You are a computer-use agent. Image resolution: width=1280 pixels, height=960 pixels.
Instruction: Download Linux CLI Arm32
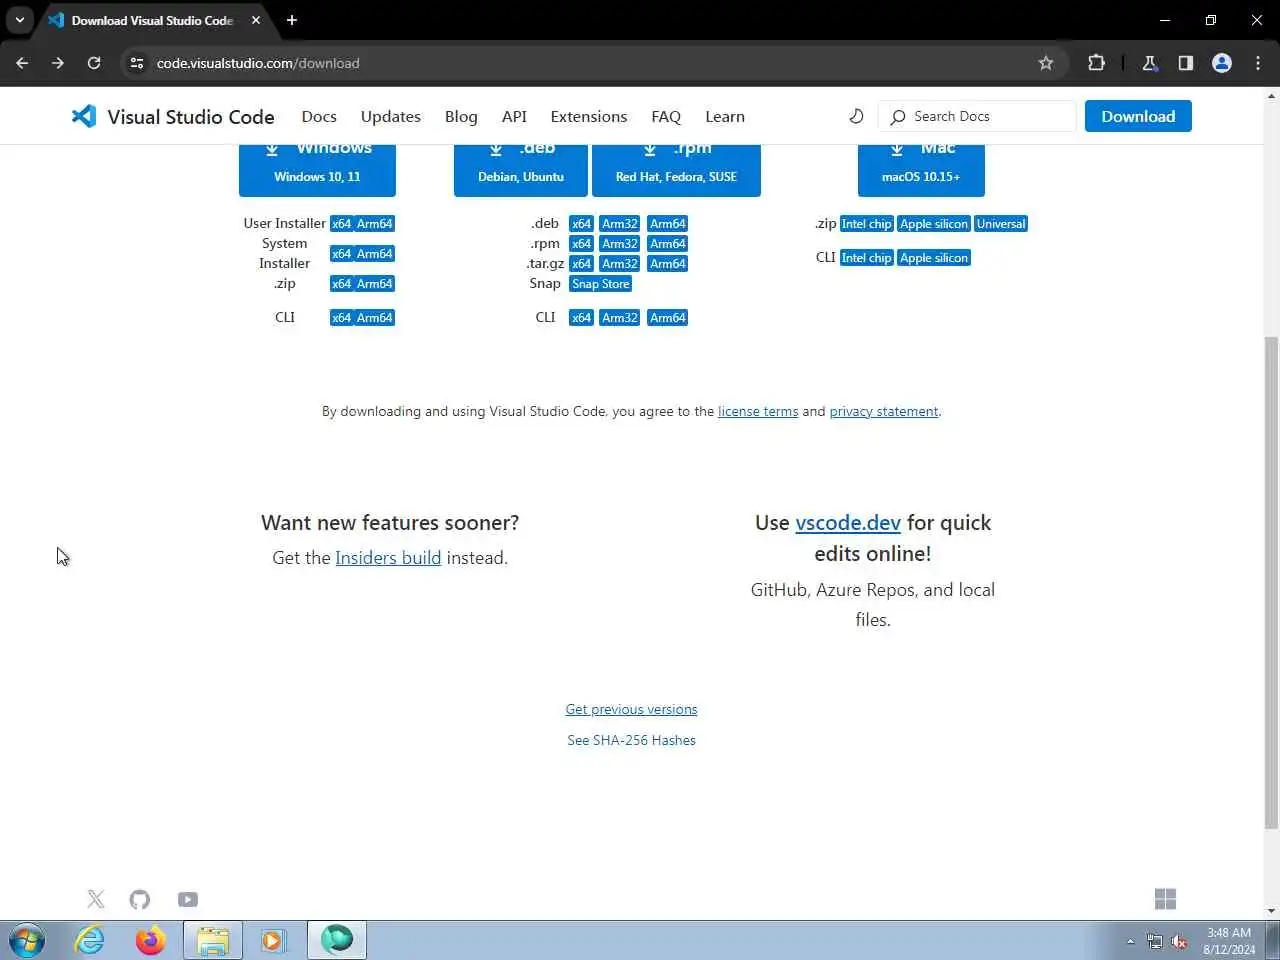click(620, 318)
